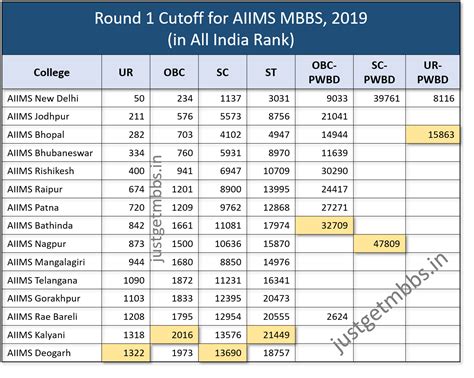Click the OBC column header
Viewport: 474px width, 378px height.
(x=174, y=72)
